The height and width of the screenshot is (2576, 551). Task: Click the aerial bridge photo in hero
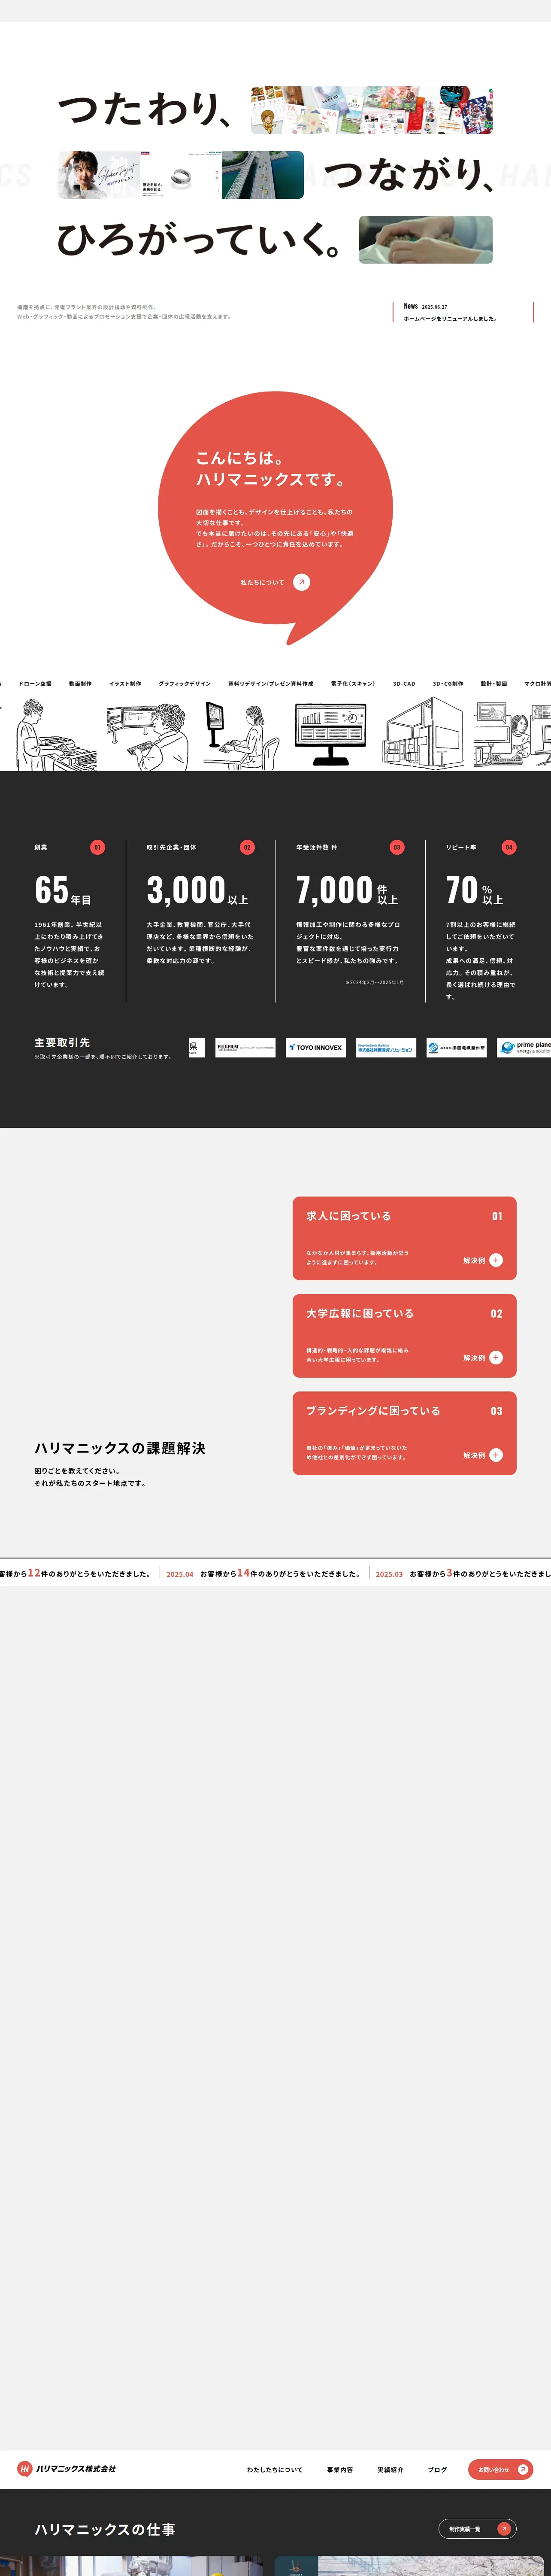point(262,175)
